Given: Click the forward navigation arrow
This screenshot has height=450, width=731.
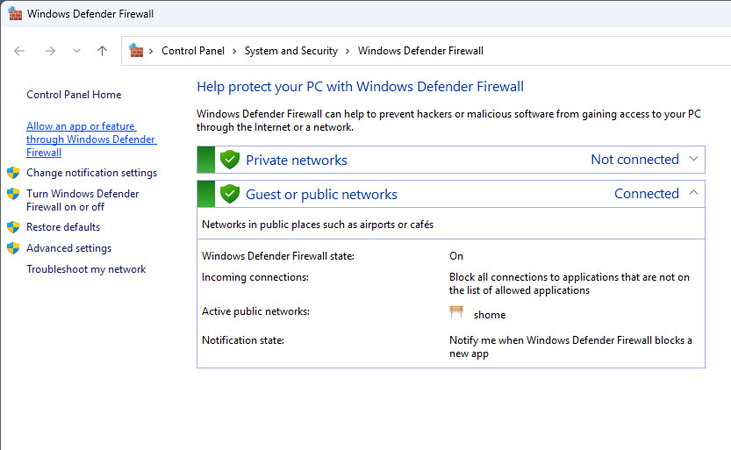Looking at the screenshot, I should 49,51.
